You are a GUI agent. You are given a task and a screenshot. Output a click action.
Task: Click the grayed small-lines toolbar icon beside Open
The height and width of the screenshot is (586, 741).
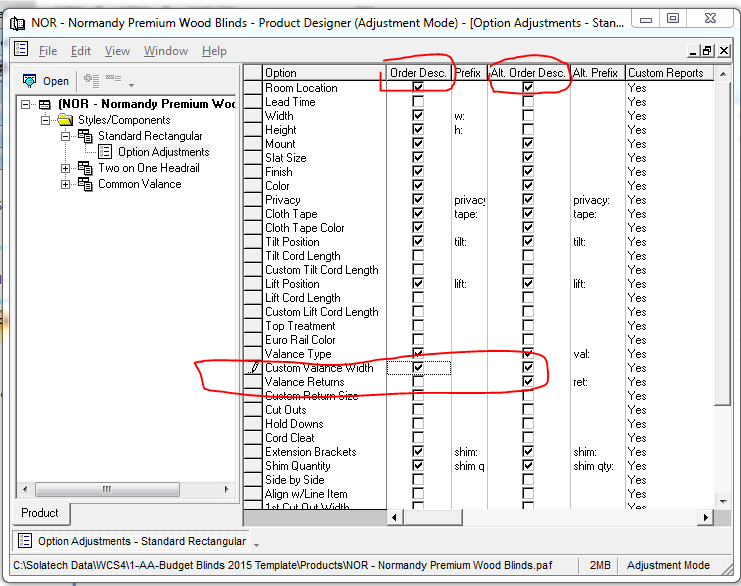(x=113, y=78)
